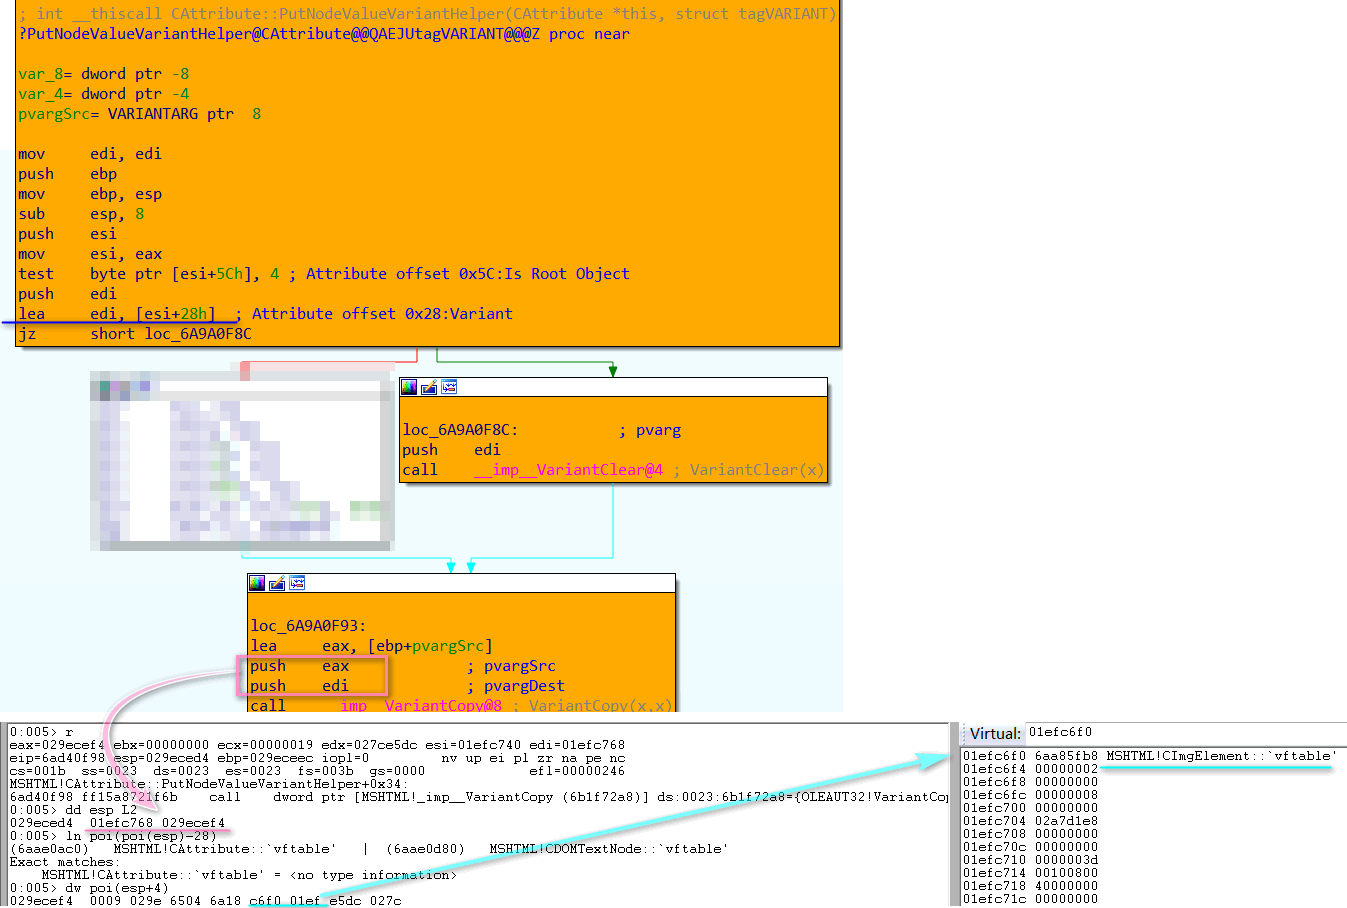
Task: Click the edit comment icon on loc_6A9A0F93 block
Action: click(x=277, y=583)
